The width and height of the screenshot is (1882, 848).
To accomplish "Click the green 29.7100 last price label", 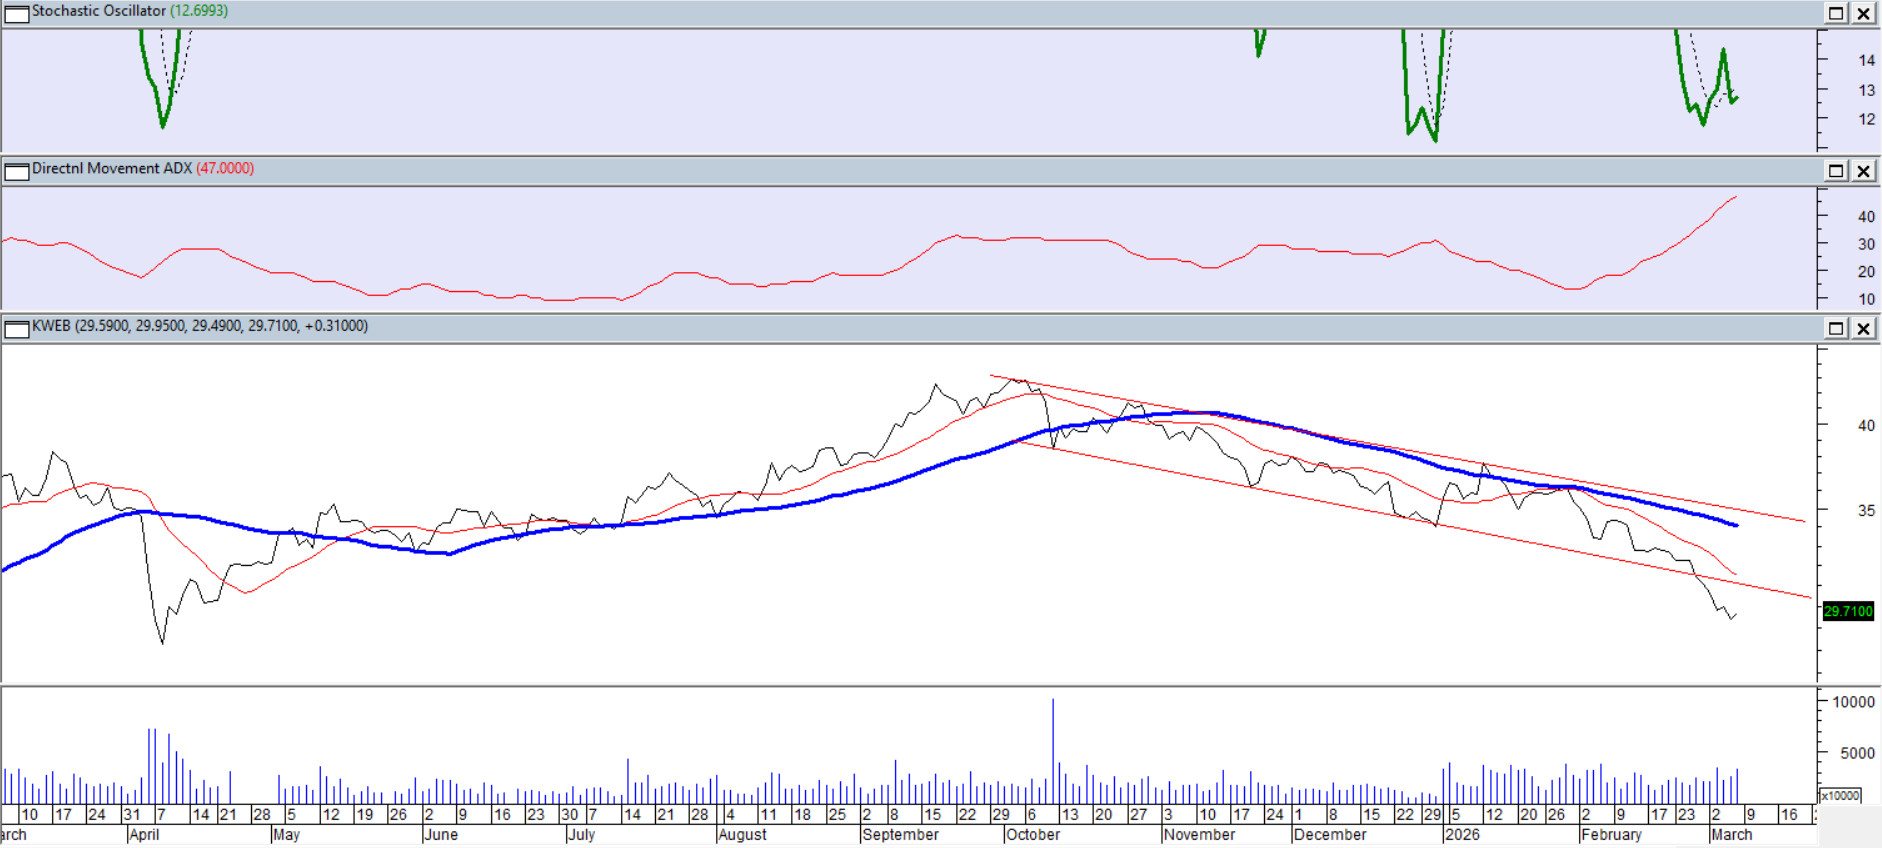I will click(x=1847, y=611).
